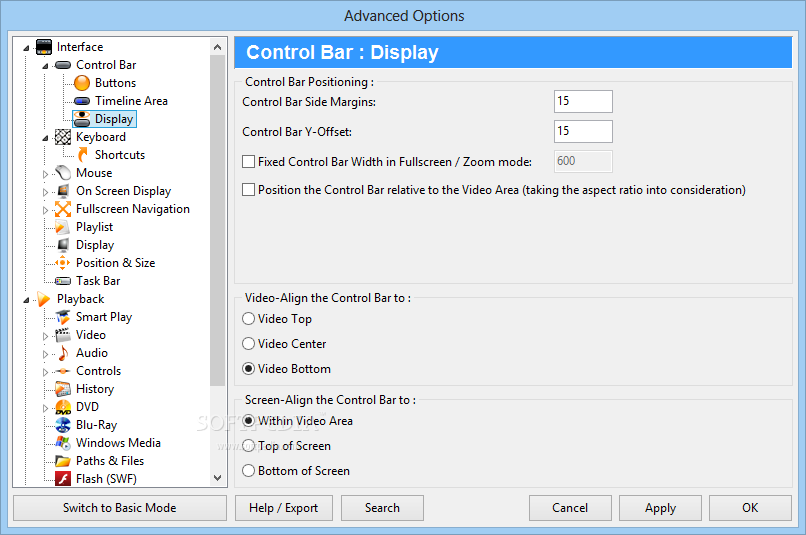Click the Timeline Area icon
This screenshot has height=535, width=806.
[82, 101]
